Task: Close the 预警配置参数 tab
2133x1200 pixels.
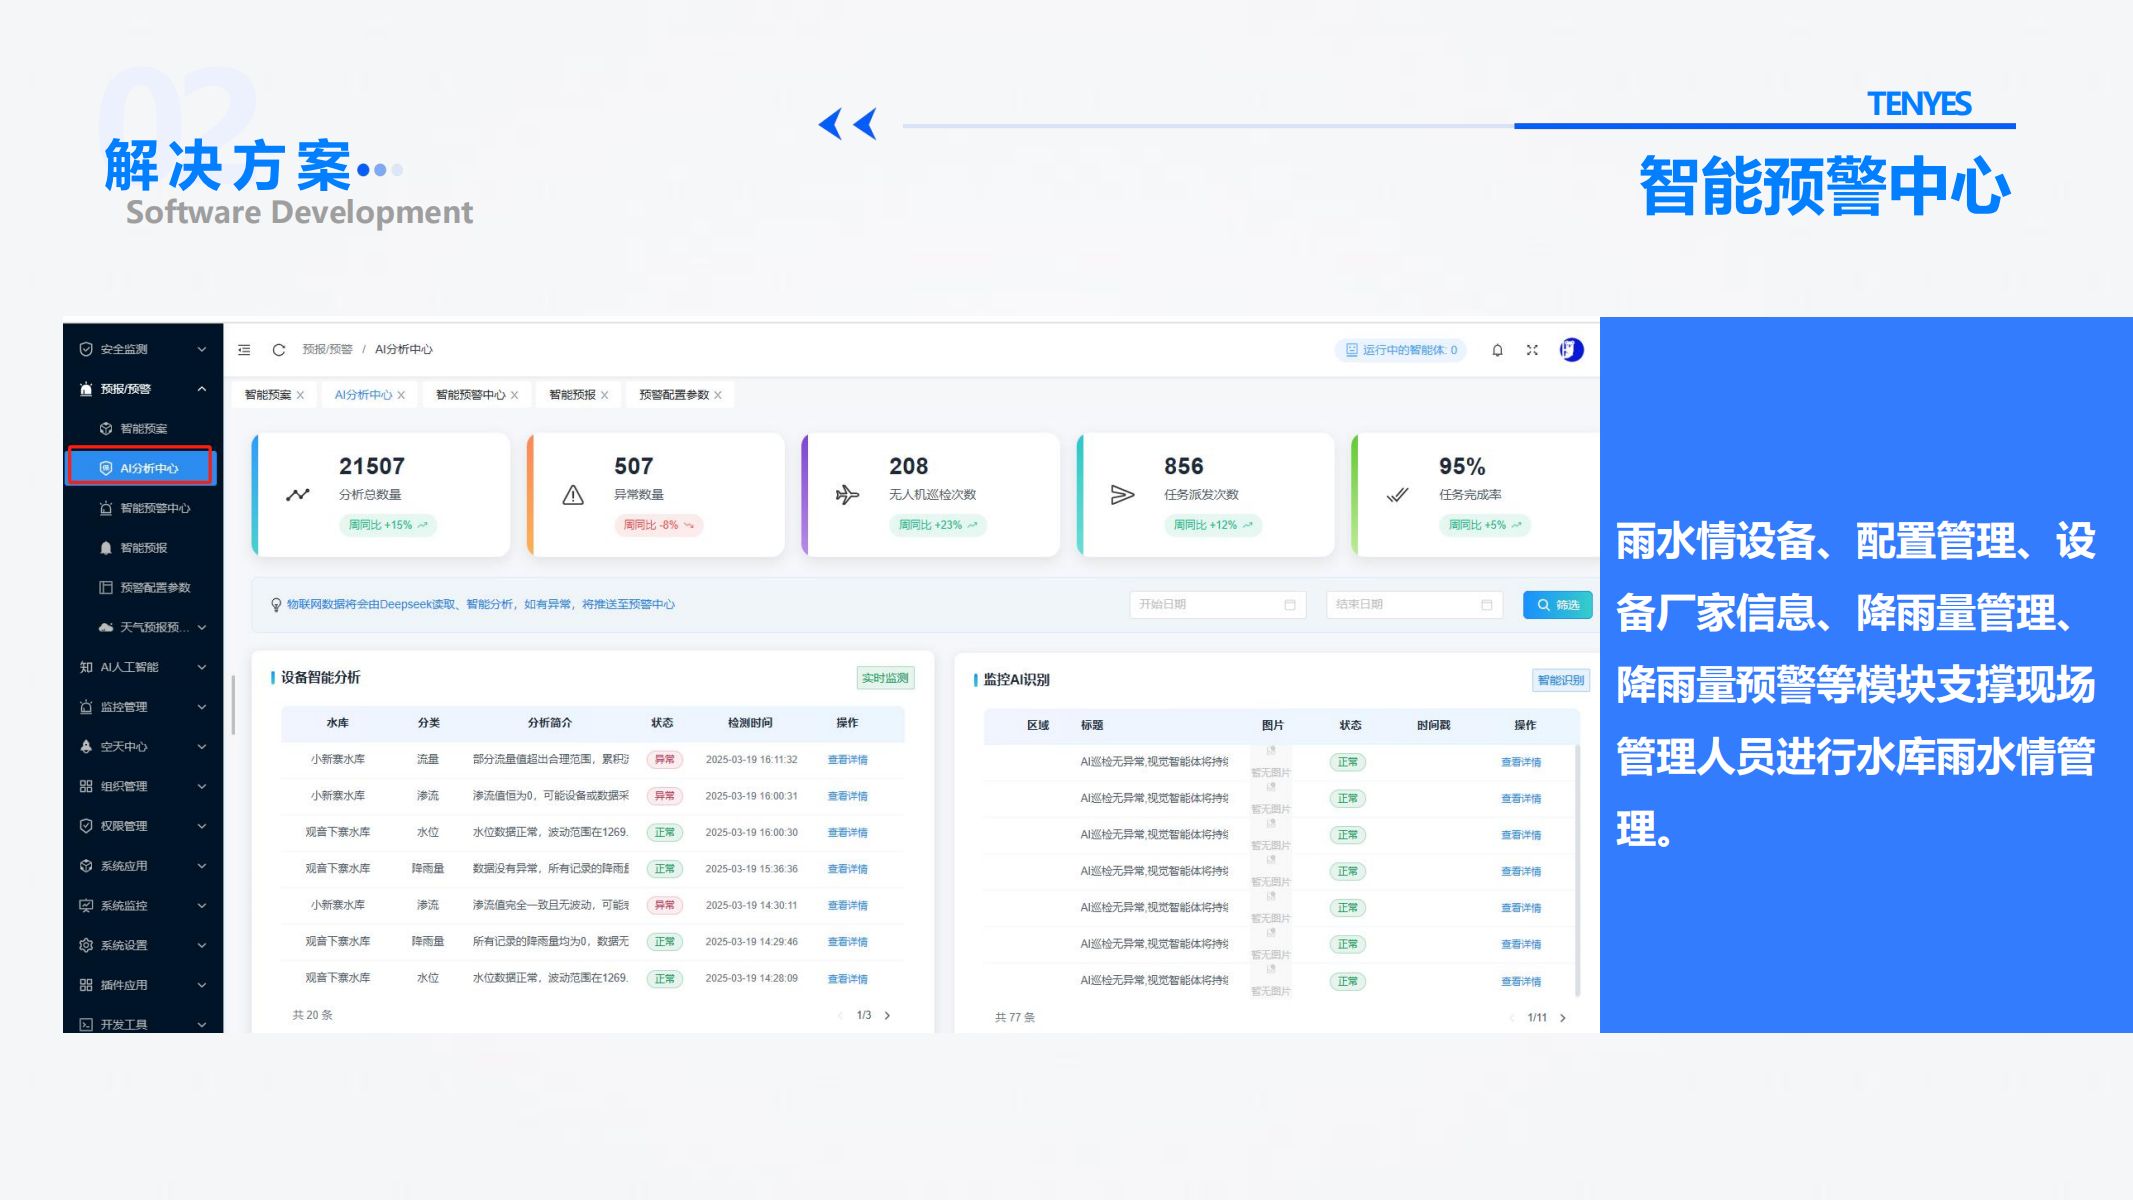Action: click(x=718, y=395)
